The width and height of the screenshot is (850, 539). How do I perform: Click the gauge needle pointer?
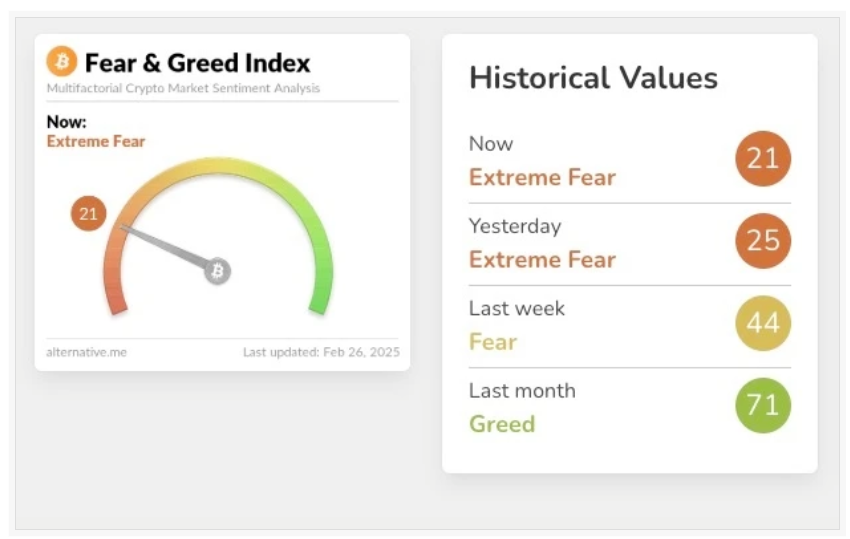tap(165, 246)
